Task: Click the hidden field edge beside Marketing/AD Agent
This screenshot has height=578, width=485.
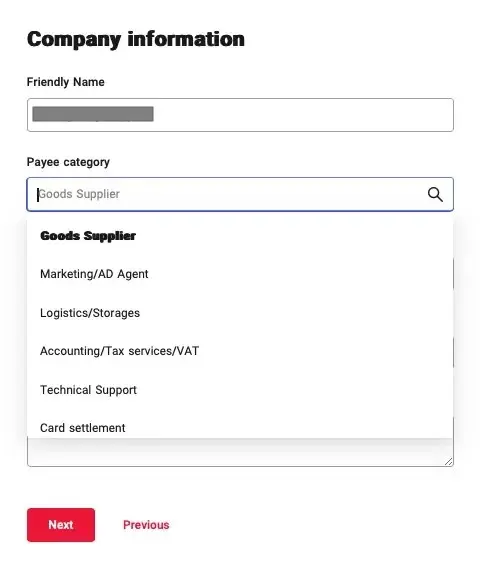Action: pos(453,274)
